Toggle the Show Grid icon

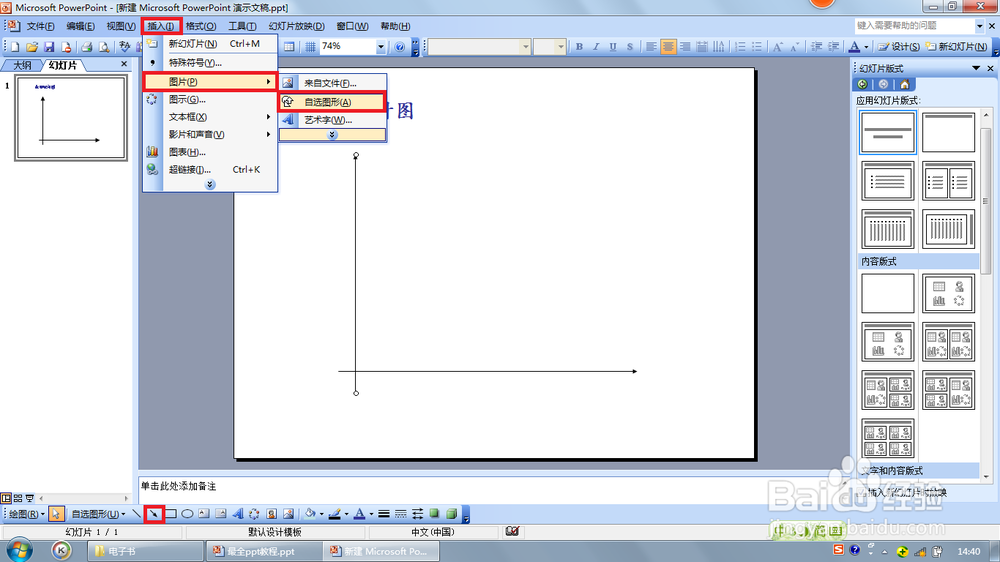tap(310, 47)
